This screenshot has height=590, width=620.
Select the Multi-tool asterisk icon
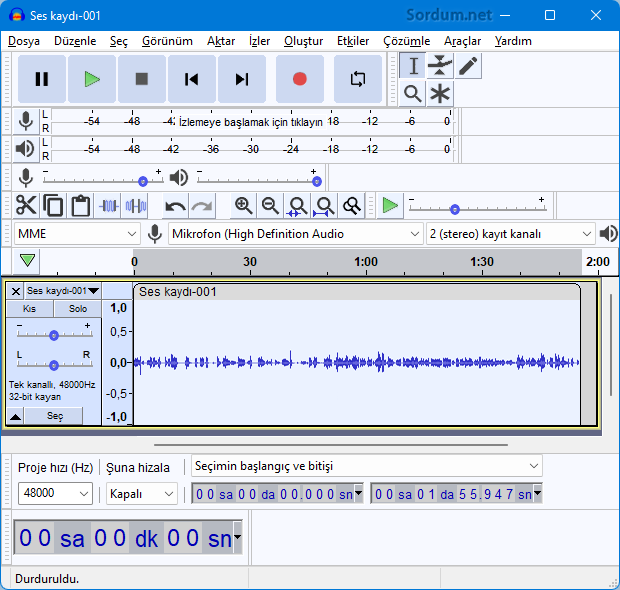tap(440, 94)
